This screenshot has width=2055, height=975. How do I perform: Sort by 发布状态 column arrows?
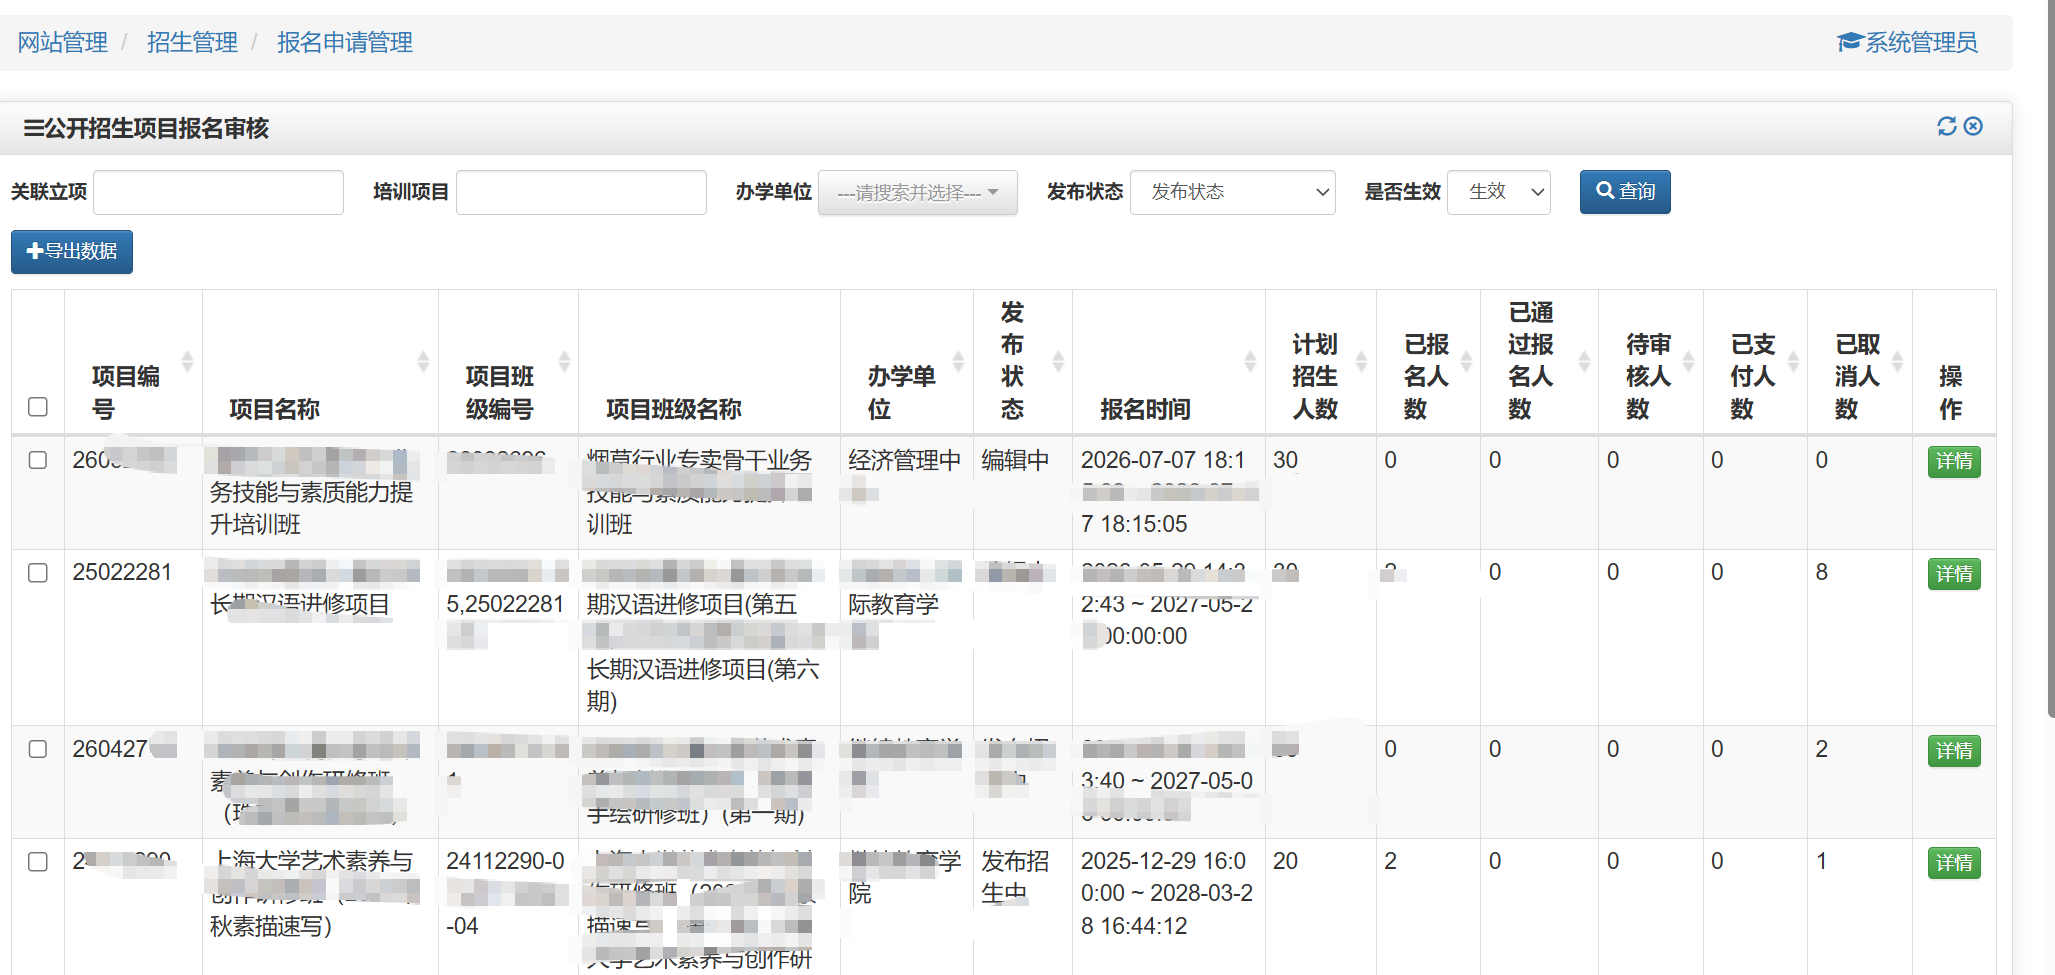[1058, 361]
